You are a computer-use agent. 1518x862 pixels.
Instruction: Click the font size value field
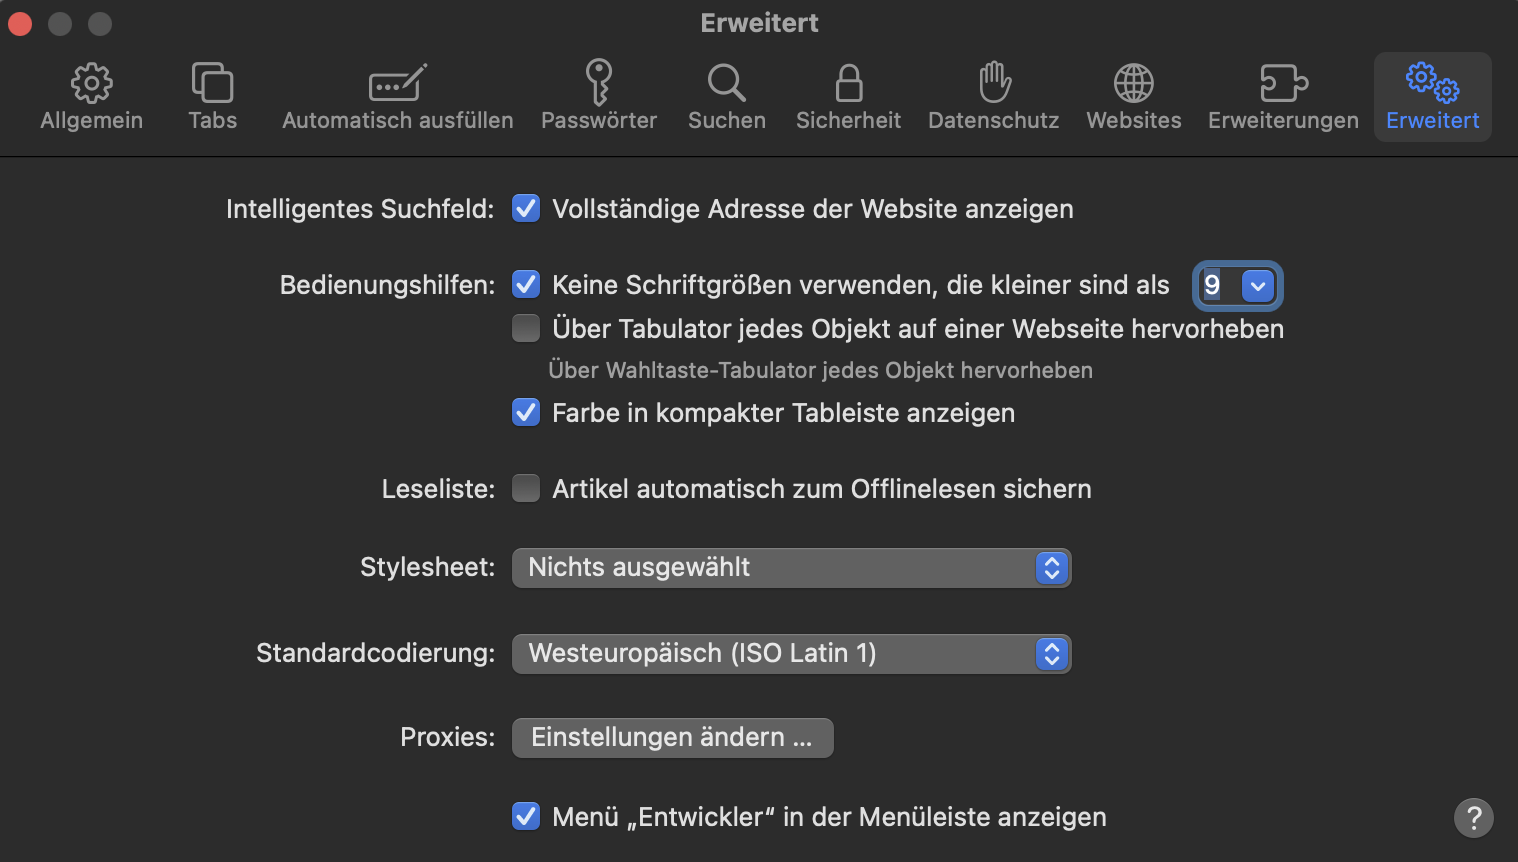click(x=1215, y=286)
